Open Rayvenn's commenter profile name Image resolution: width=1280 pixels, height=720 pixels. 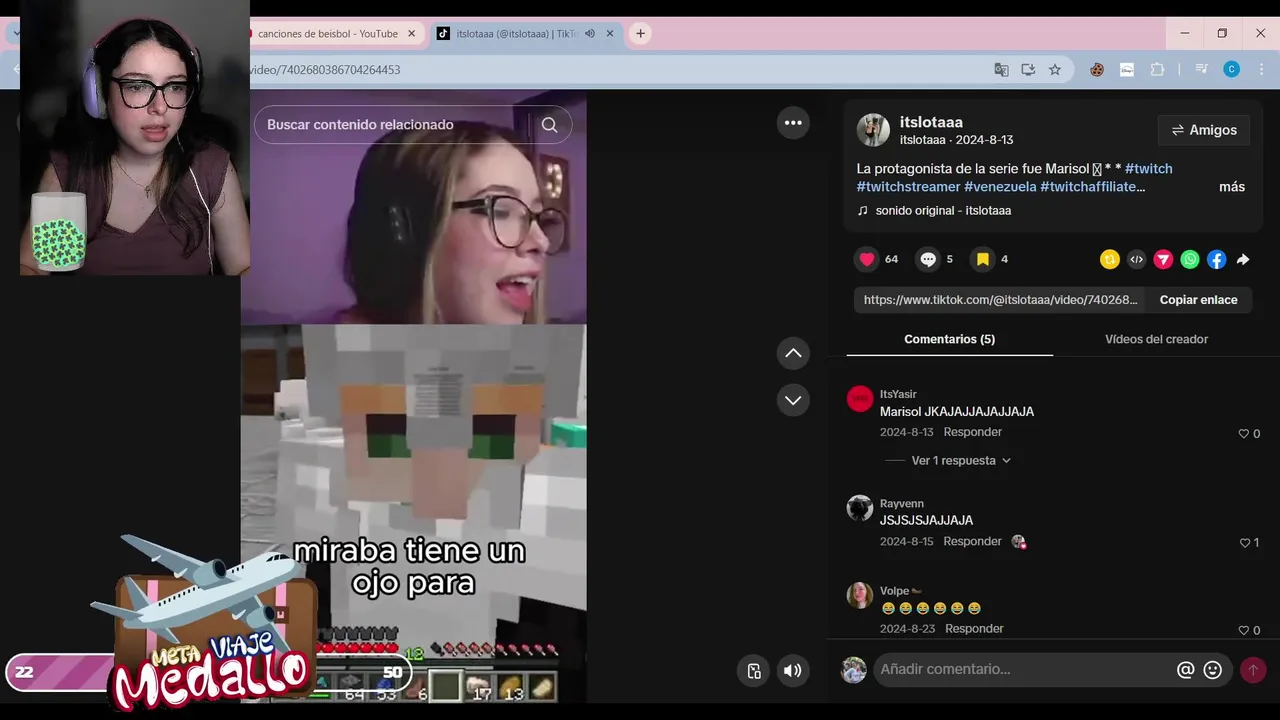[x=902, y=503]
